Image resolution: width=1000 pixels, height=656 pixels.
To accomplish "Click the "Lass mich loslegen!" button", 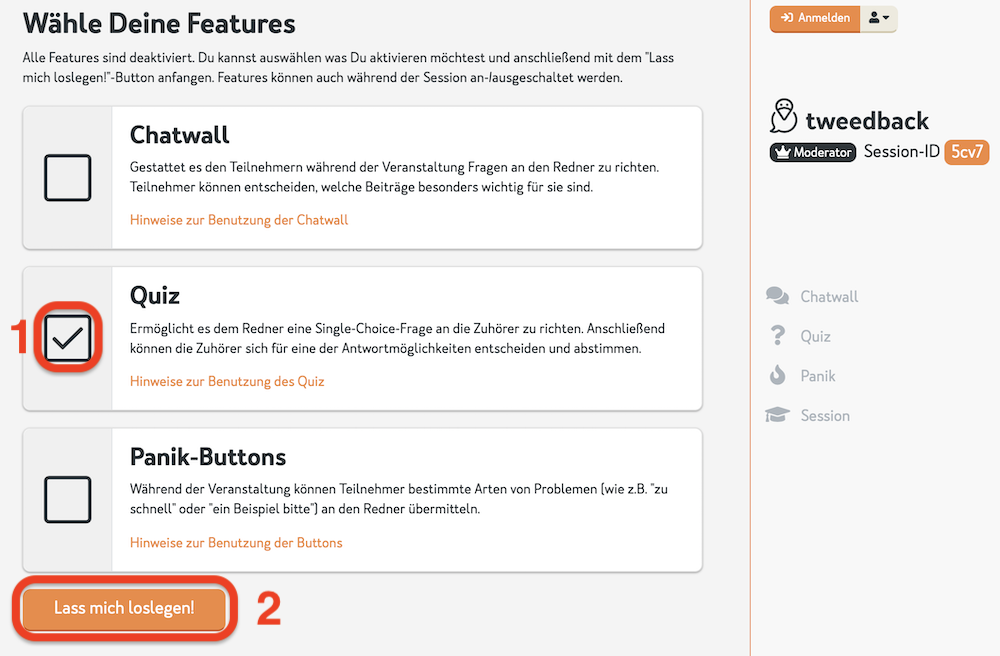I will 123,608.
